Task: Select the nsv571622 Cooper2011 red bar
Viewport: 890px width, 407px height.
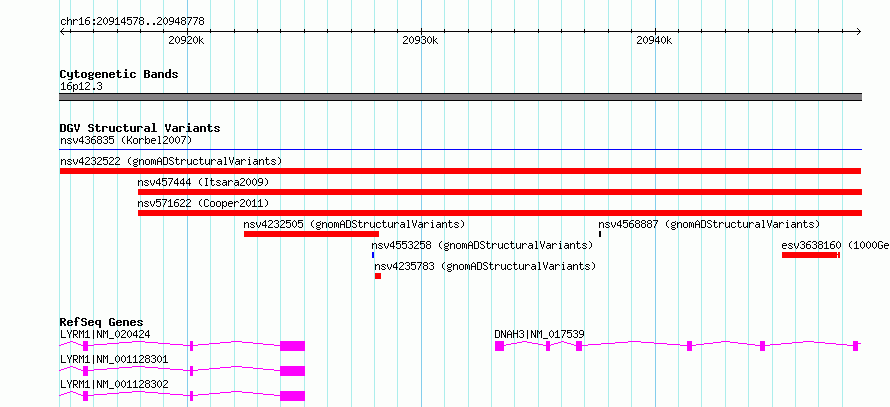Action: click(x=499, y=213)
